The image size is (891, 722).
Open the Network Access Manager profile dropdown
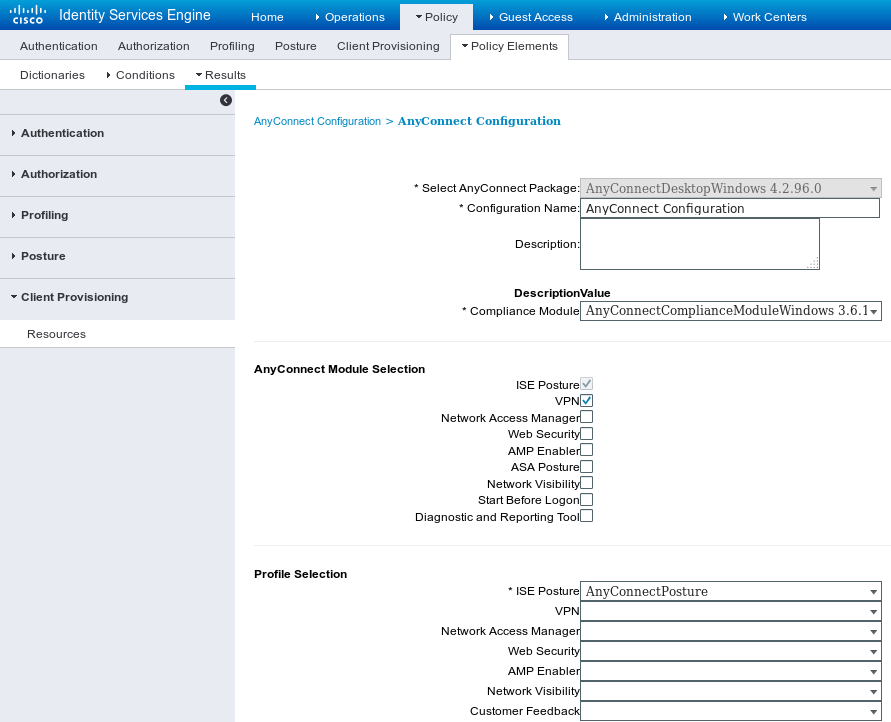(x=731, y=631)
